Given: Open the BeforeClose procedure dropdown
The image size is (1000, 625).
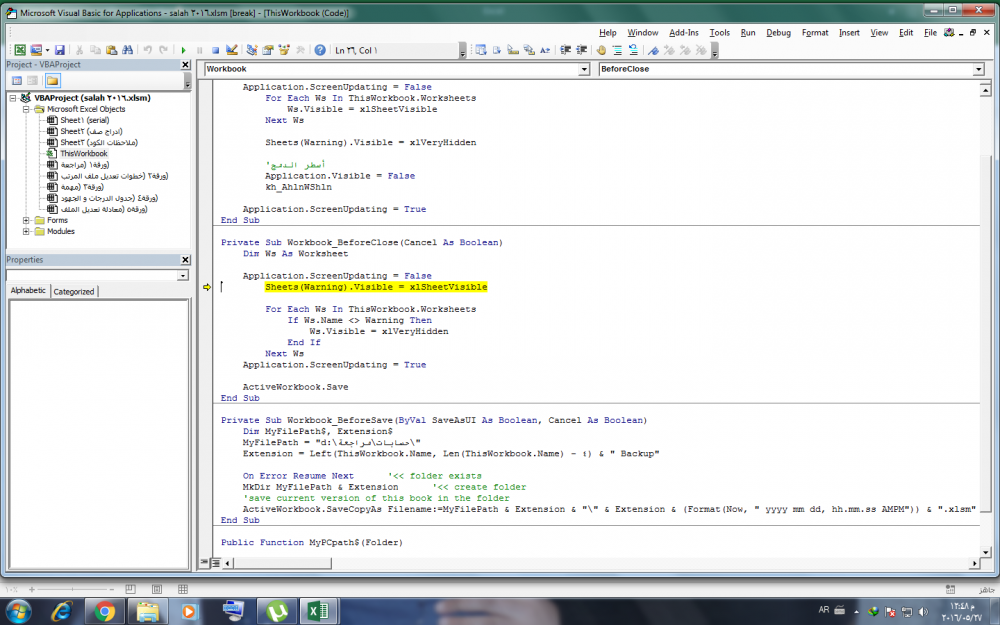Looking at the screenshot, I should (979, 69).
